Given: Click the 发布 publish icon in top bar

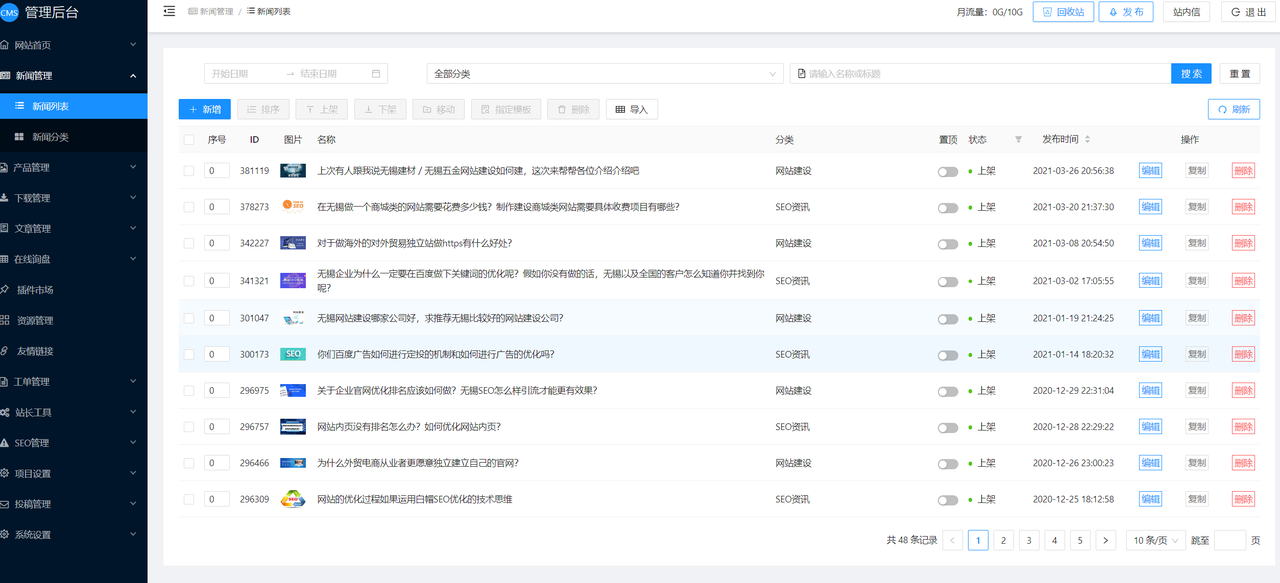Looking at the screenshot, I should click(1126, 11).
